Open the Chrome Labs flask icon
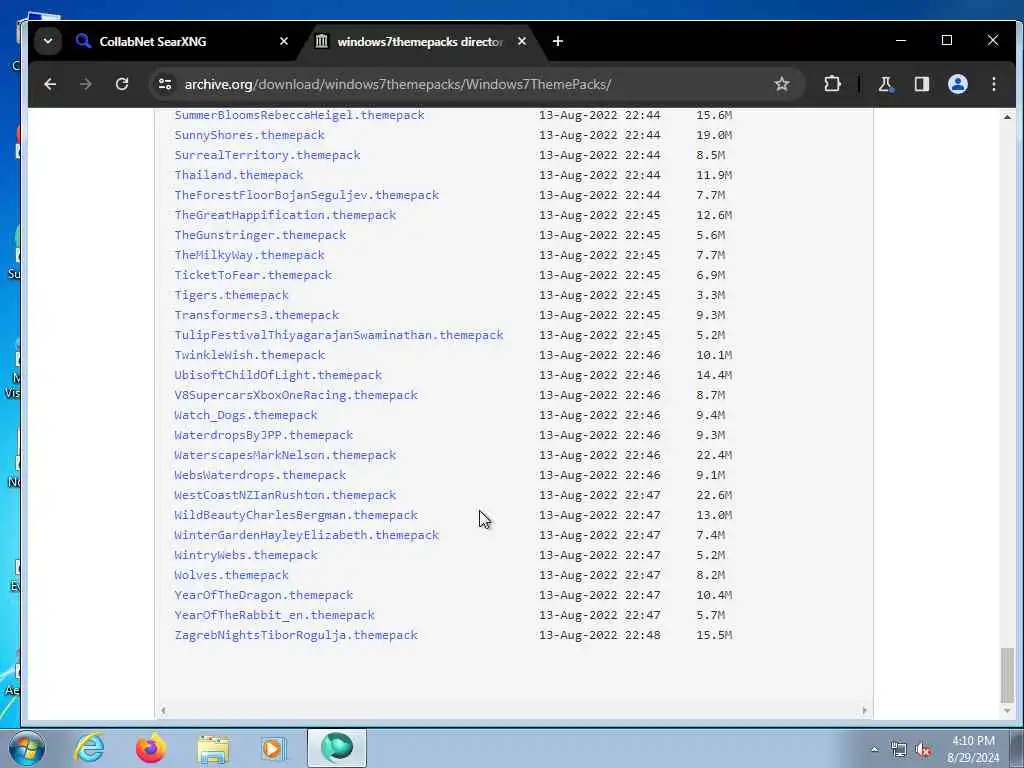Image resolution: width=1024 pixels, height=768 pixels. pos(886,84)
